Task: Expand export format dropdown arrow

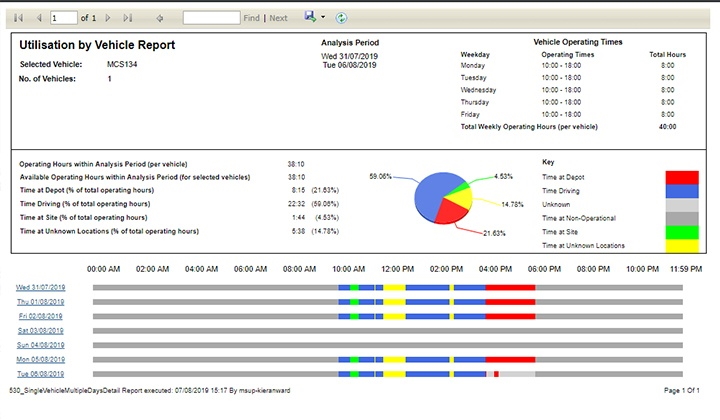Action: [x=323, y=17]
